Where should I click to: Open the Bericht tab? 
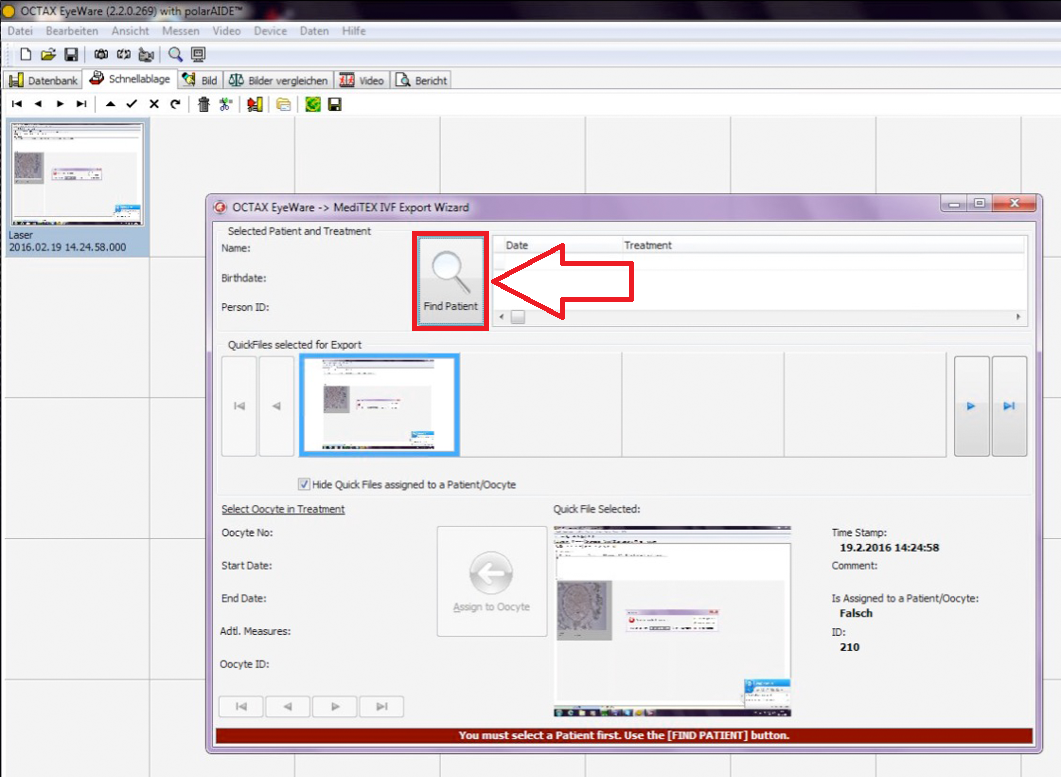pos(421,80)
